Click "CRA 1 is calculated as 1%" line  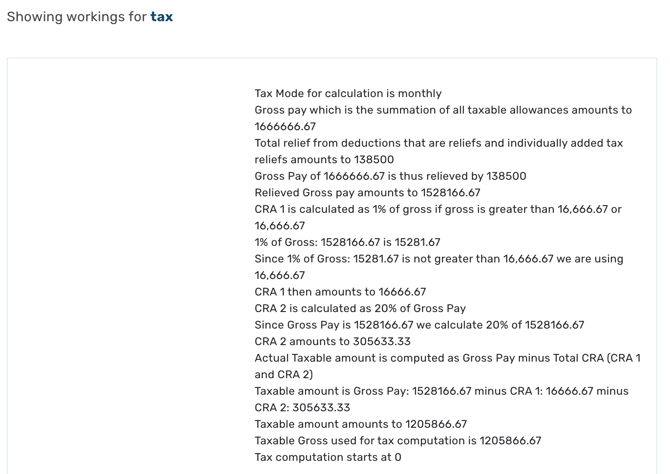[x=438, y=209]
